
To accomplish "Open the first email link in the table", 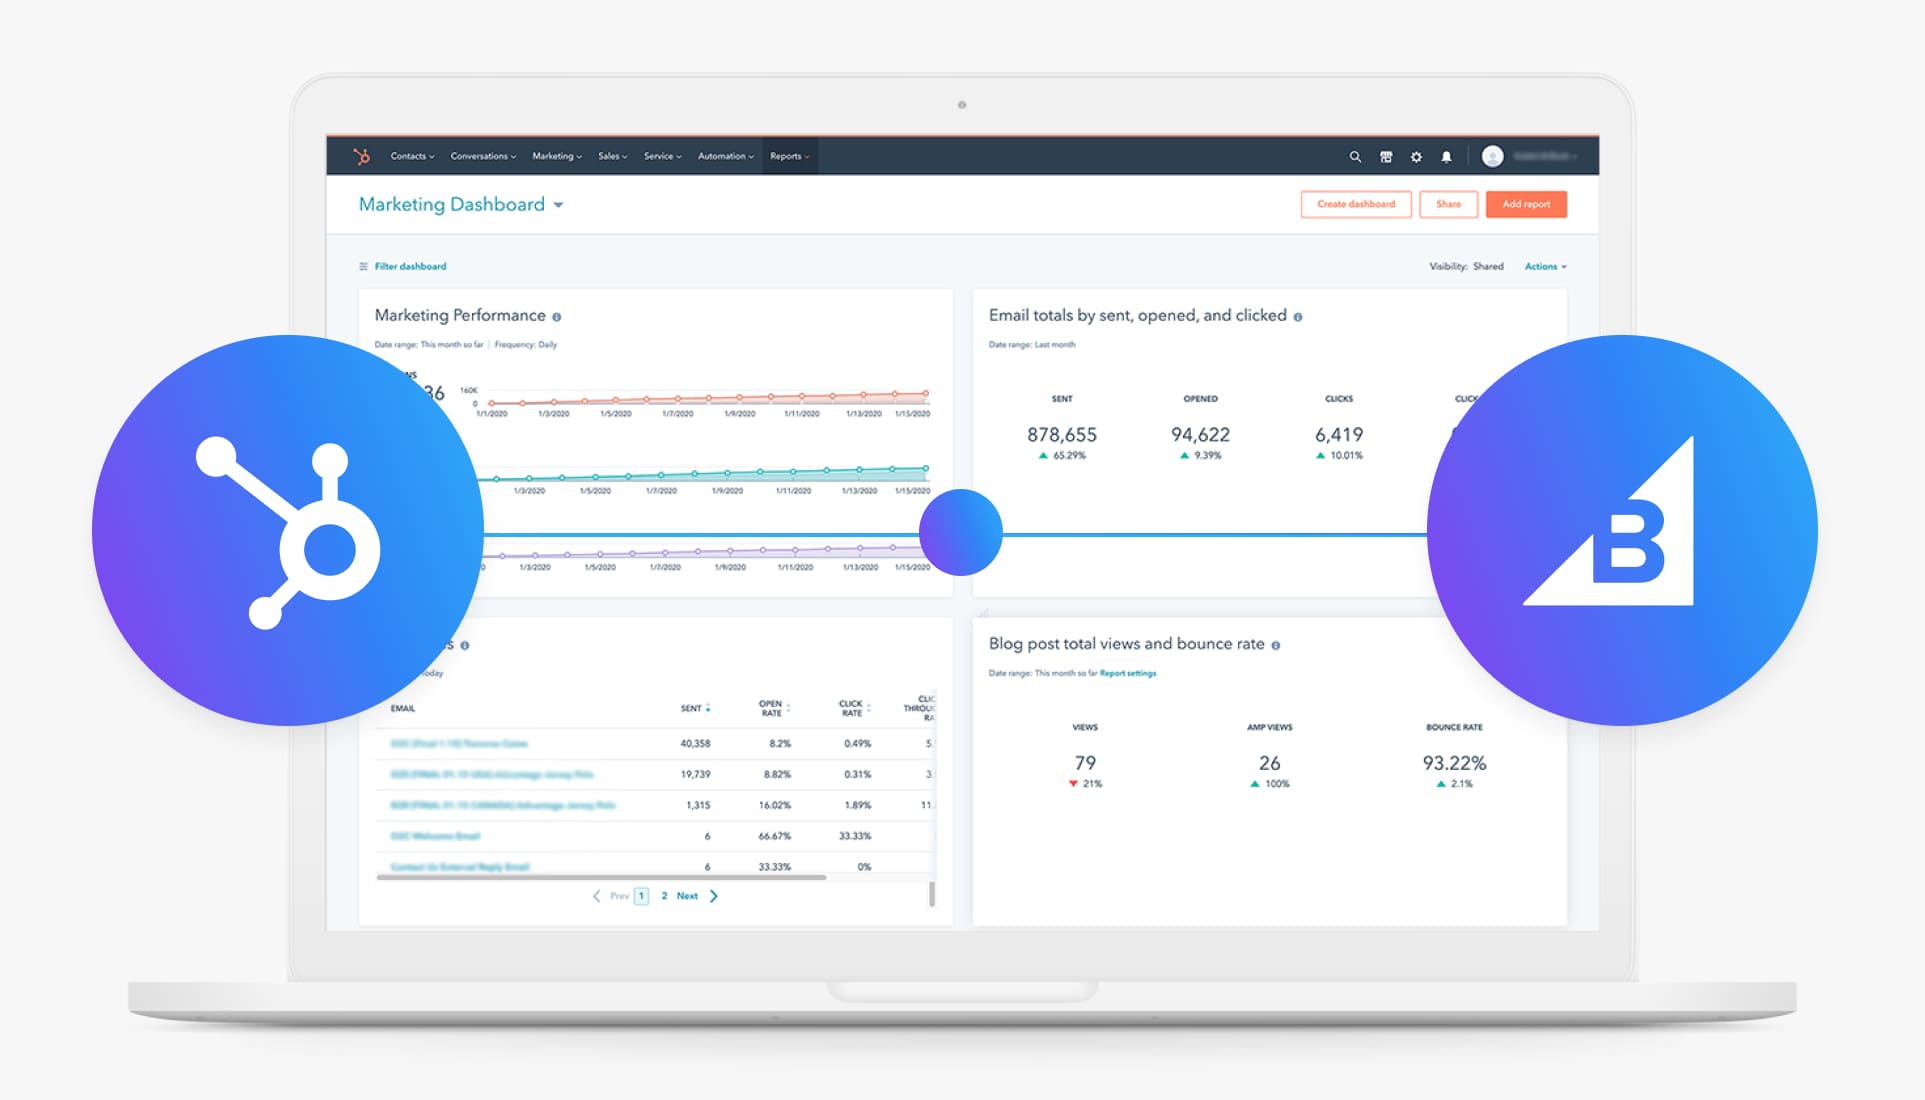I will click(459, 744).
